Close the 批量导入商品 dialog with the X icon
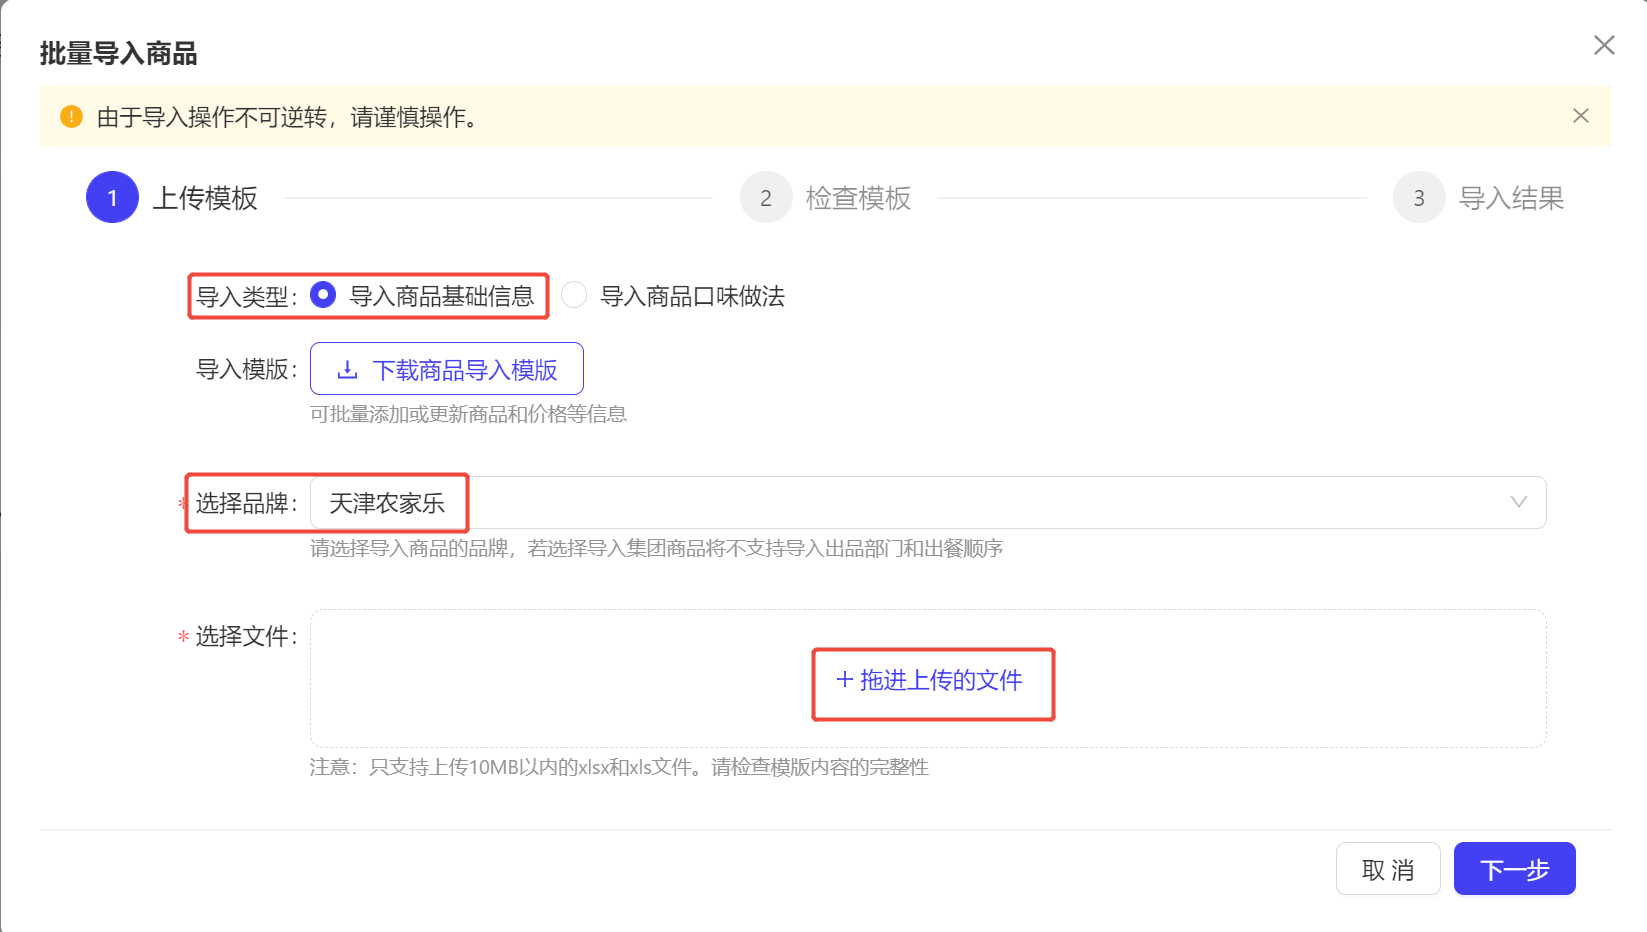 click(1604, 45)
